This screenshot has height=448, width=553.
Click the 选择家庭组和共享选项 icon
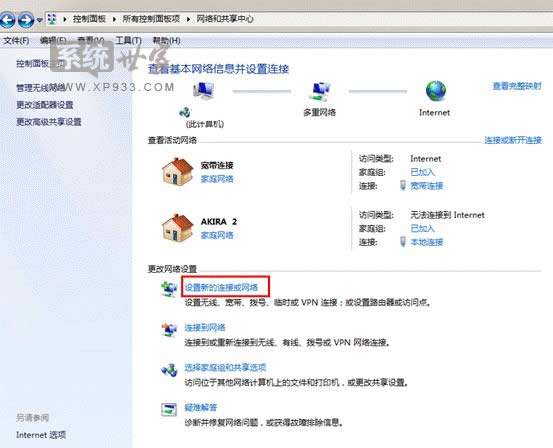[169, 370]
